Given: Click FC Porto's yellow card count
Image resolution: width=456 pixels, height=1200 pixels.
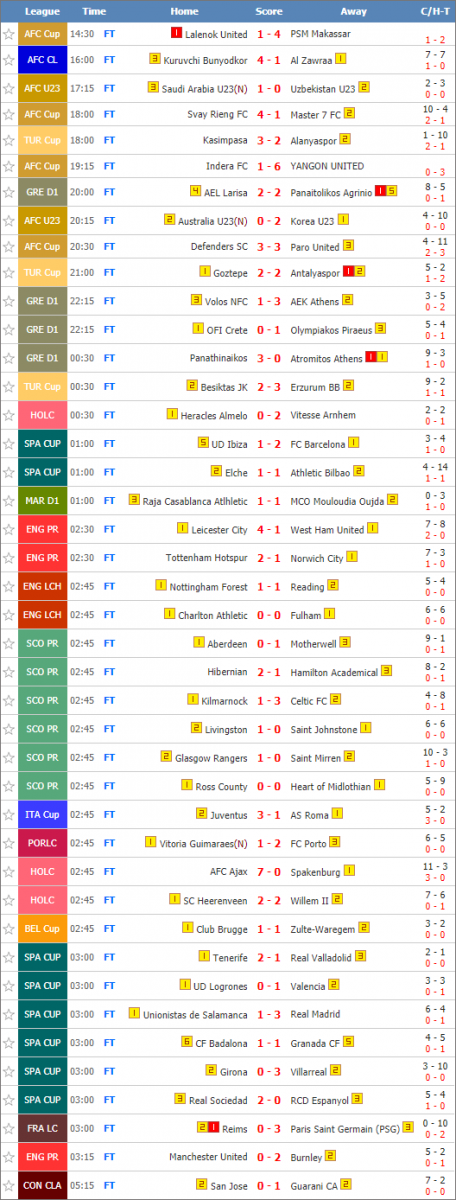Looking at the screenshot, I should click(x=334, y=843).
